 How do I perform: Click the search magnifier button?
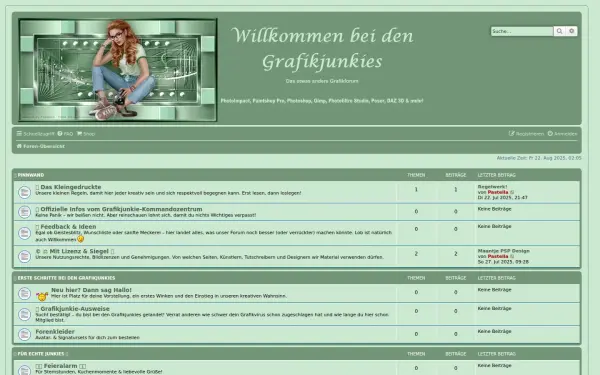coord(559,31)
